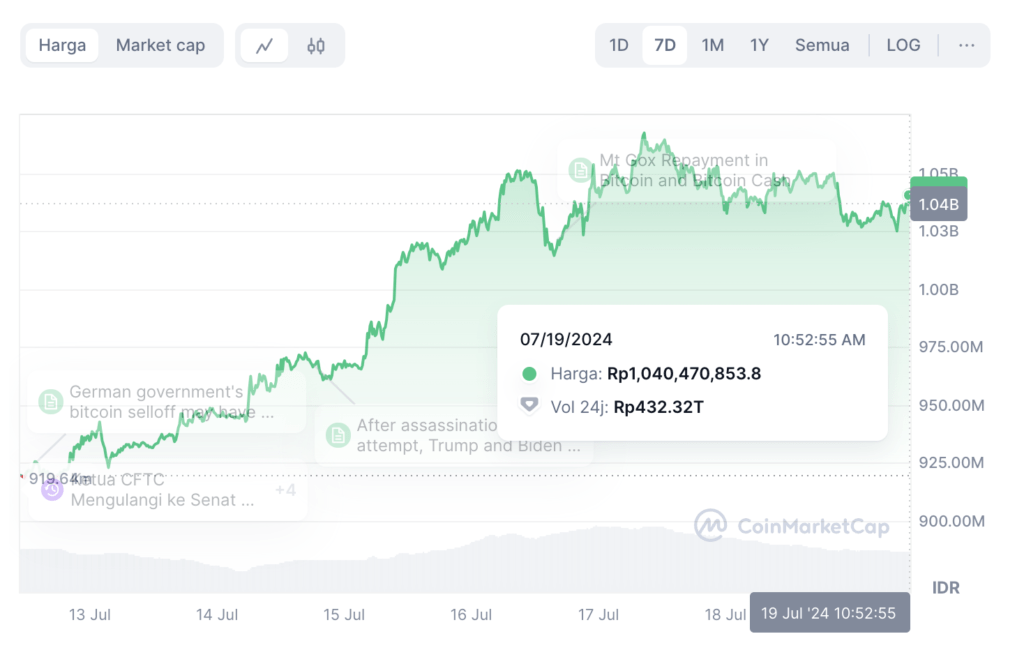Select the Market cap tab

click(161, 45)
